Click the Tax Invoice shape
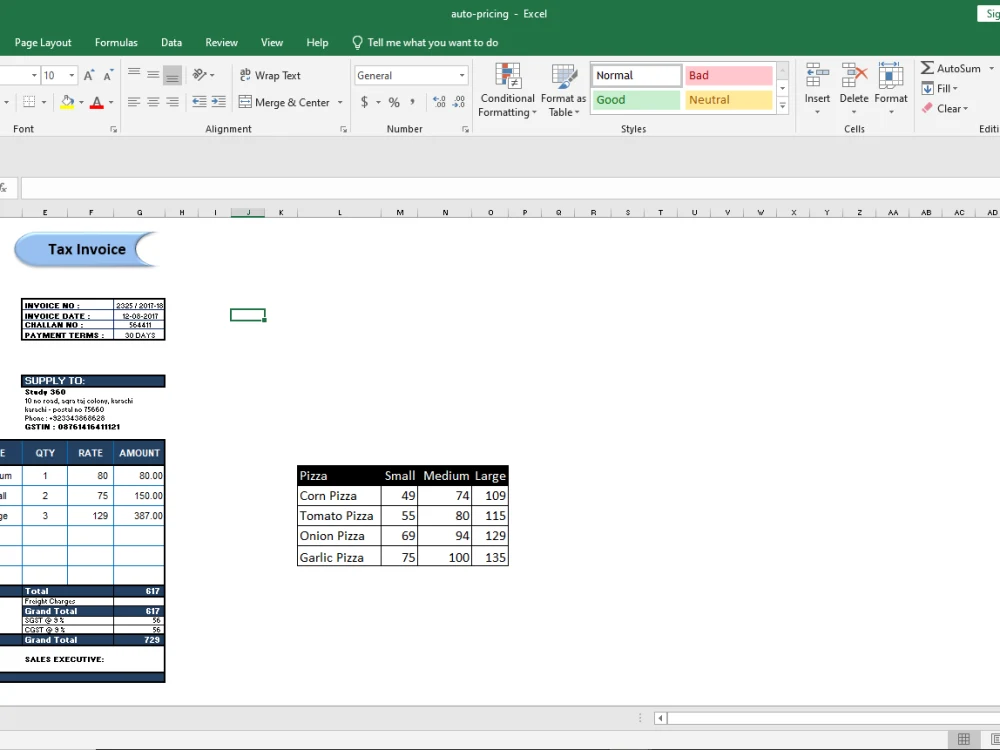The image size is (1000, 750). [86, 249]
